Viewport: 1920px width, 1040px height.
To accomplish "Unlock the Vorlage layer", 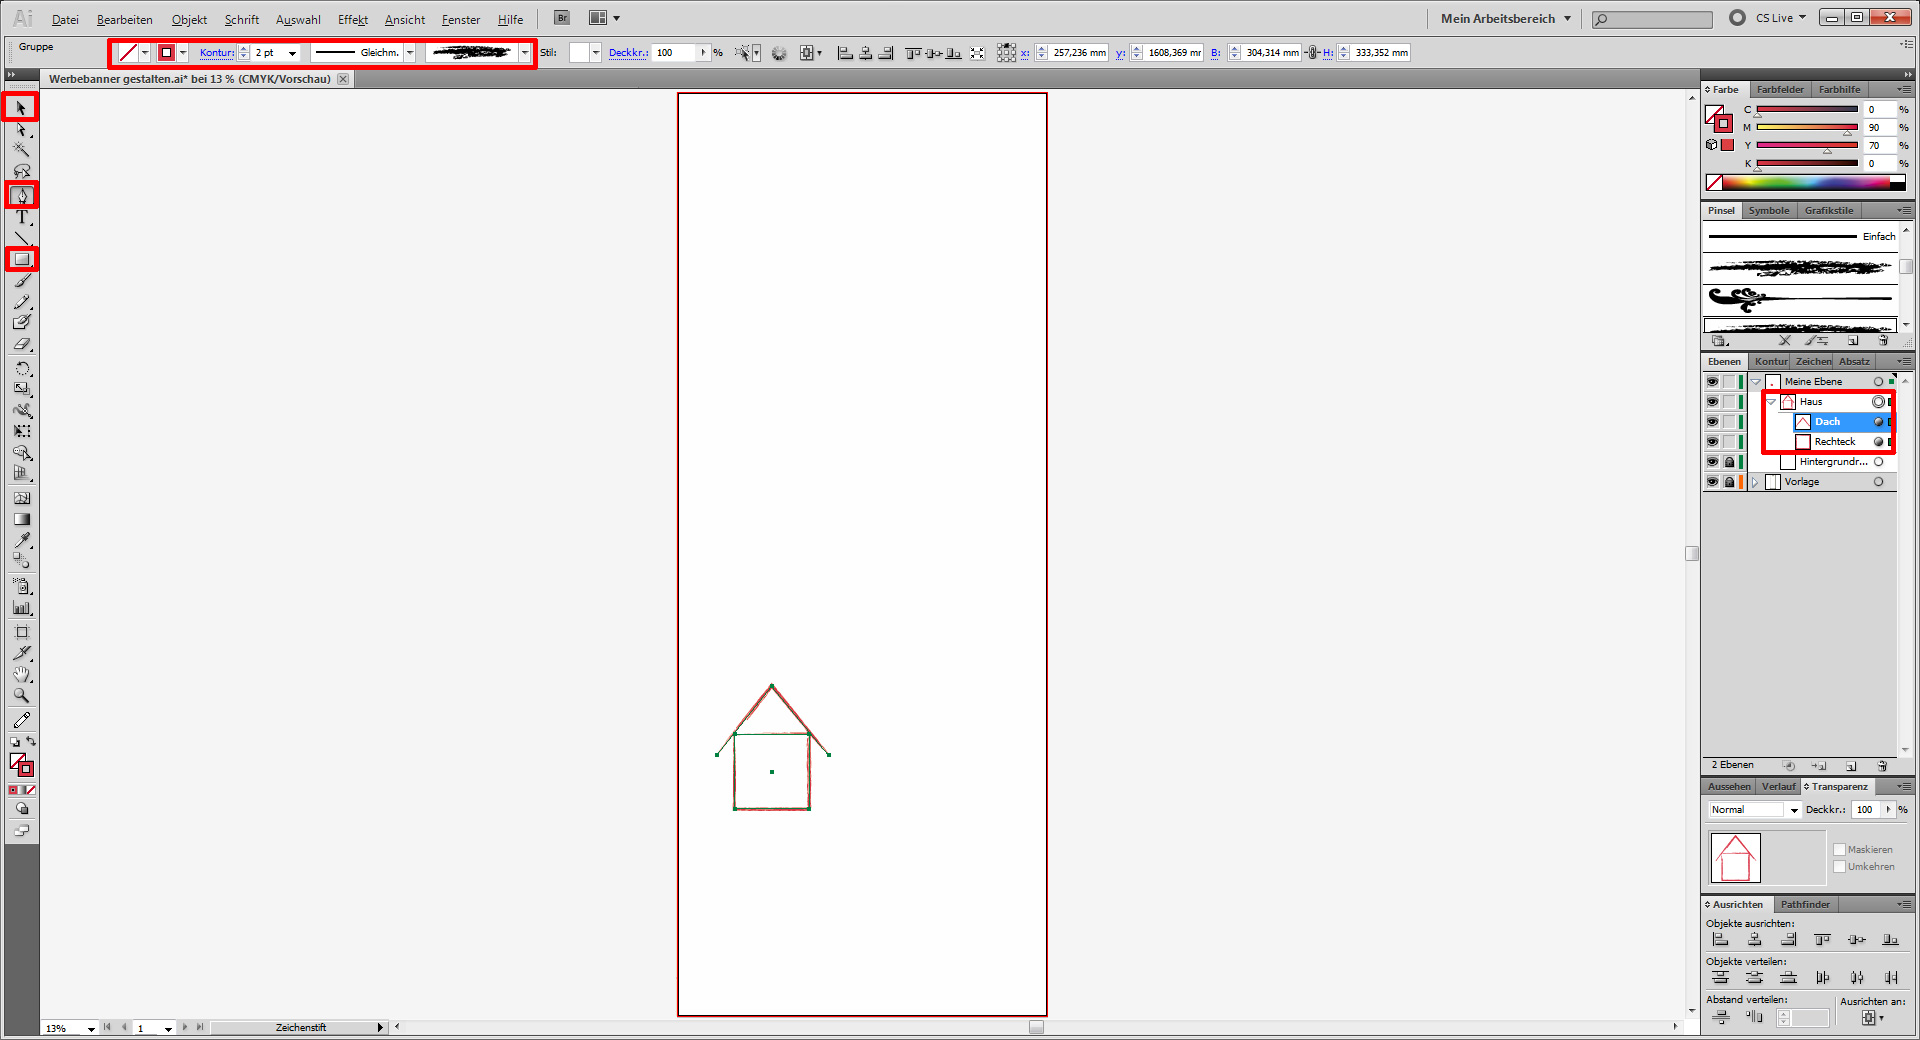I will [x=1729, y=482].
